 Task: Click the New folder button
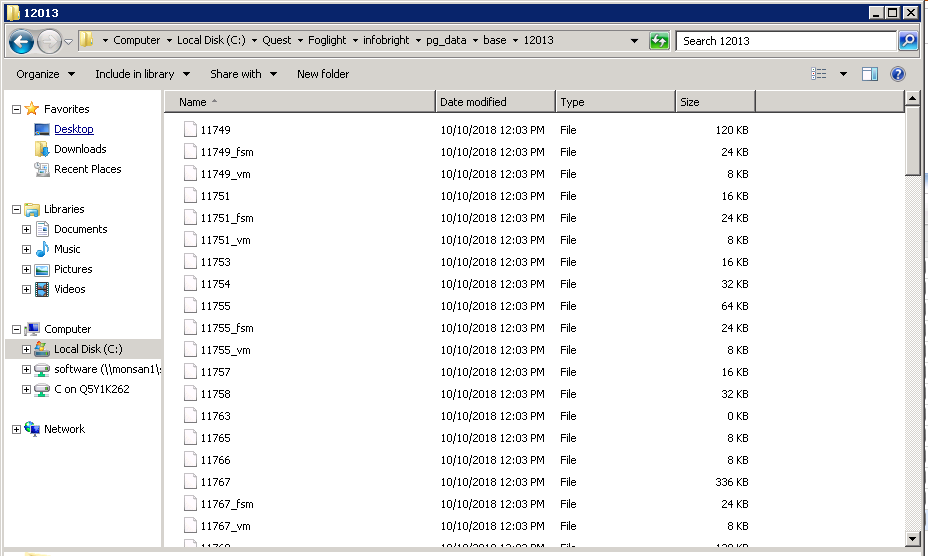pyautogui.click(x=323, y=74)
